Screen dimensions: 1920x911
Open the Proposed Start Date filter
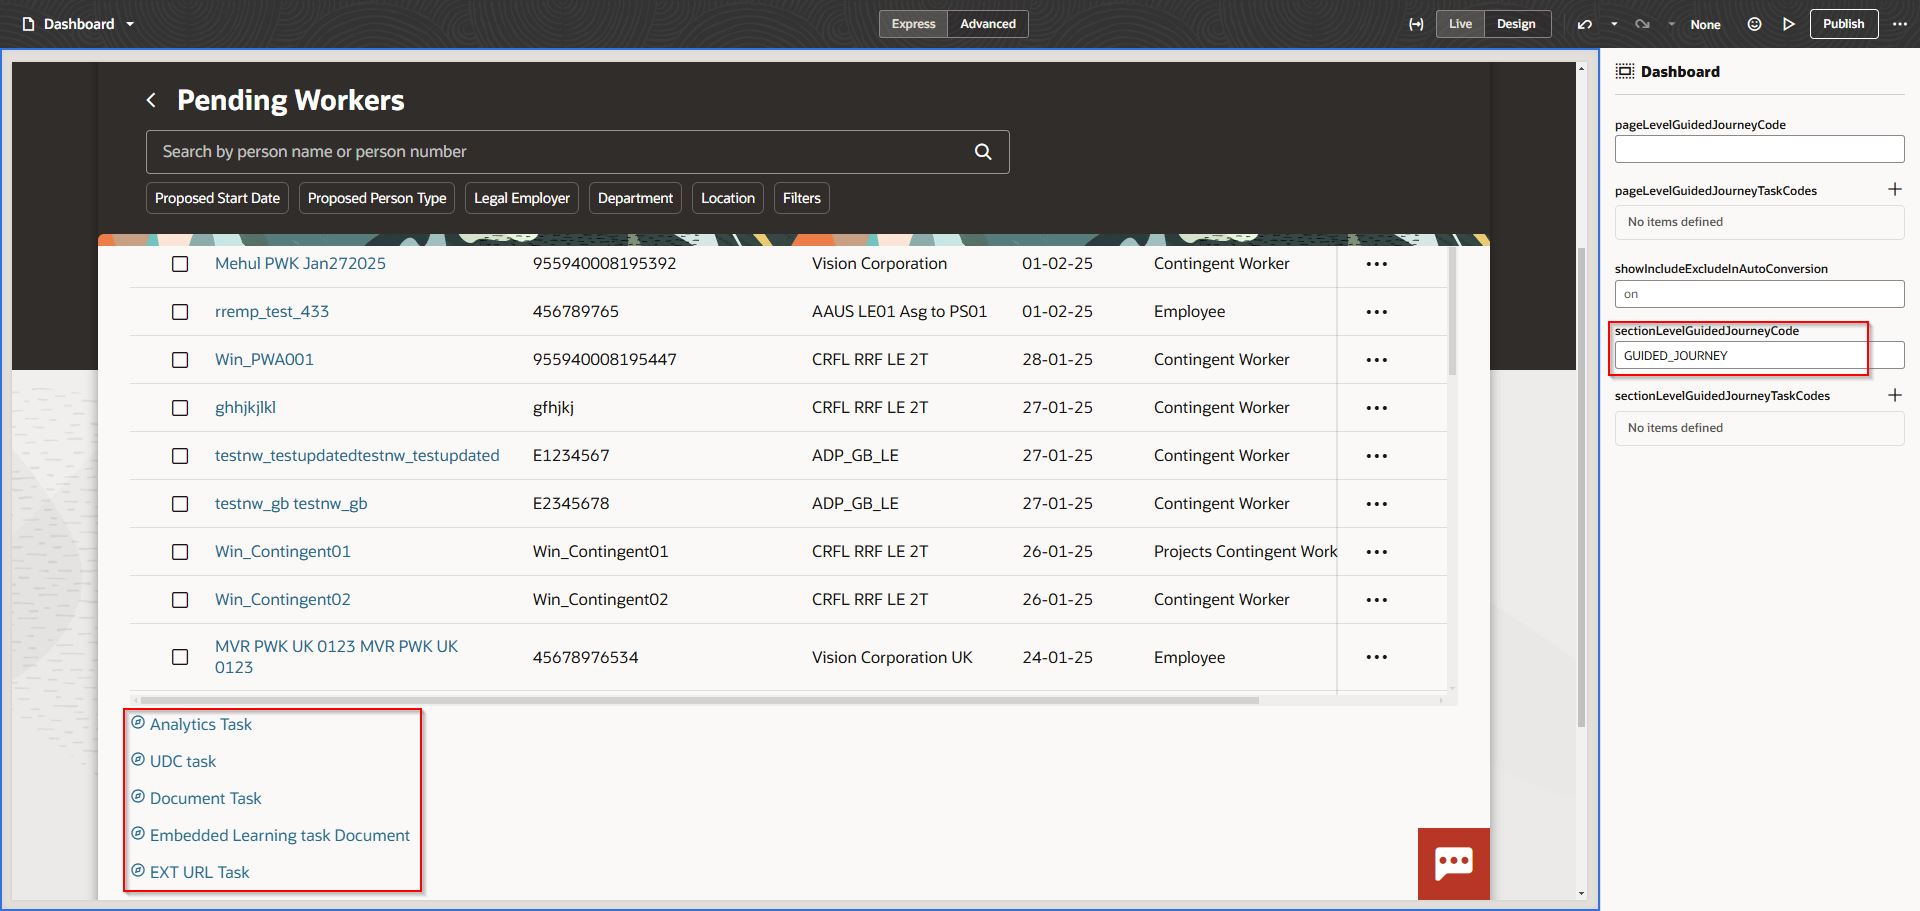(217, 198)
